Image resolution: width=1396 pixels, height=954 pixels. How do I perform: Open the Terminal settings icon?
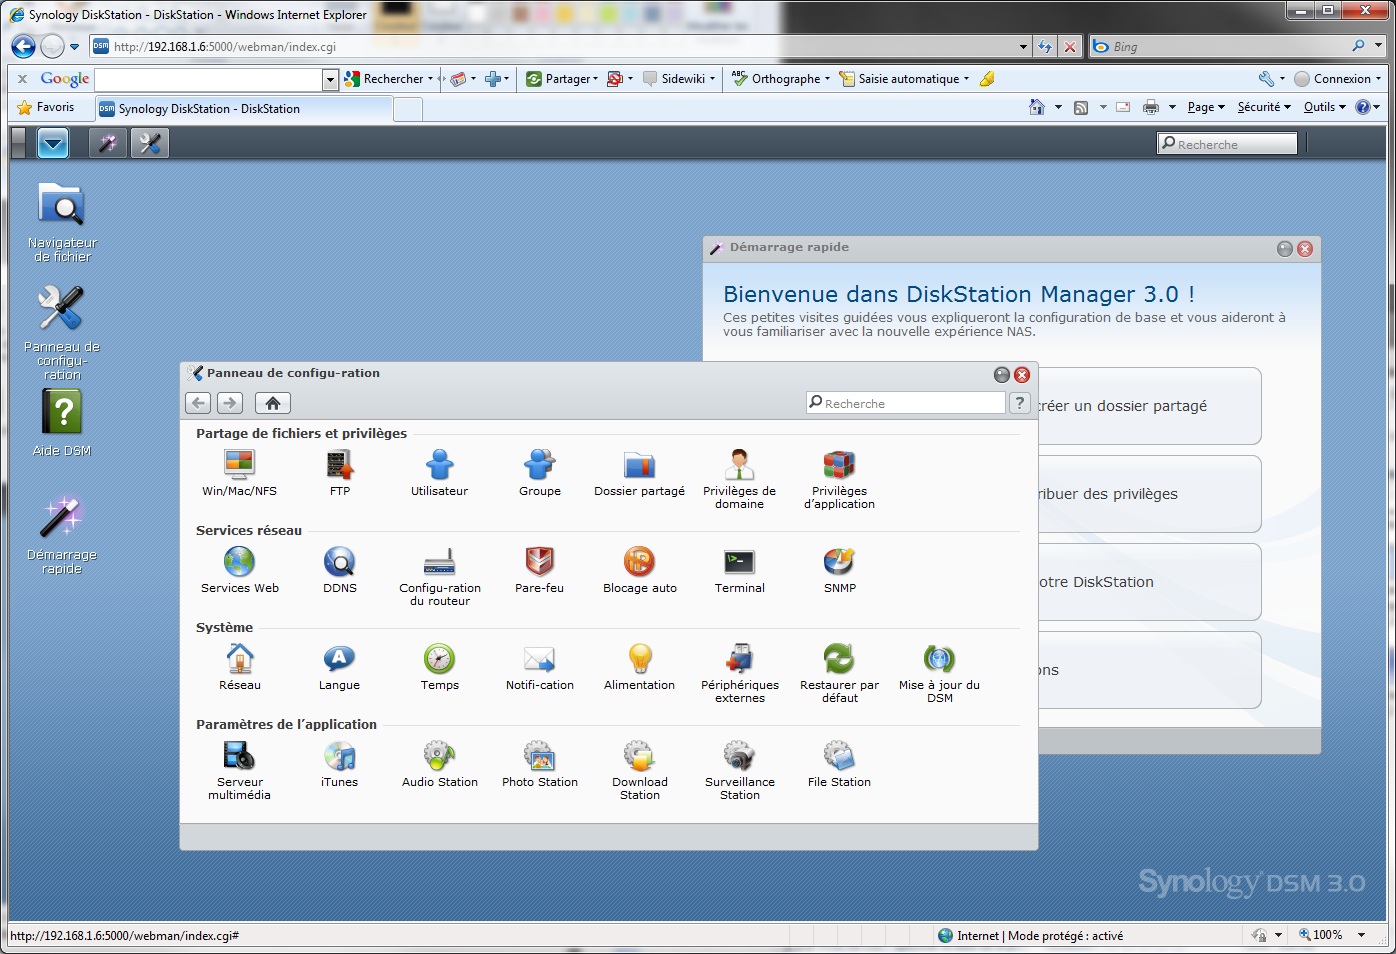click(x=739, y=570)
